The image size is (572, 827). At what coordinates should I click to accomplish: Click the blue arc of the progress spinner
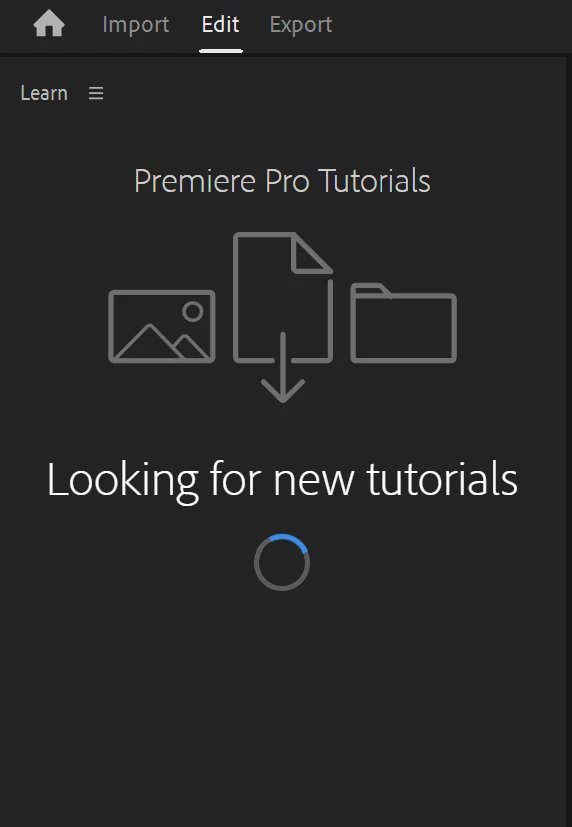point(294,541)
